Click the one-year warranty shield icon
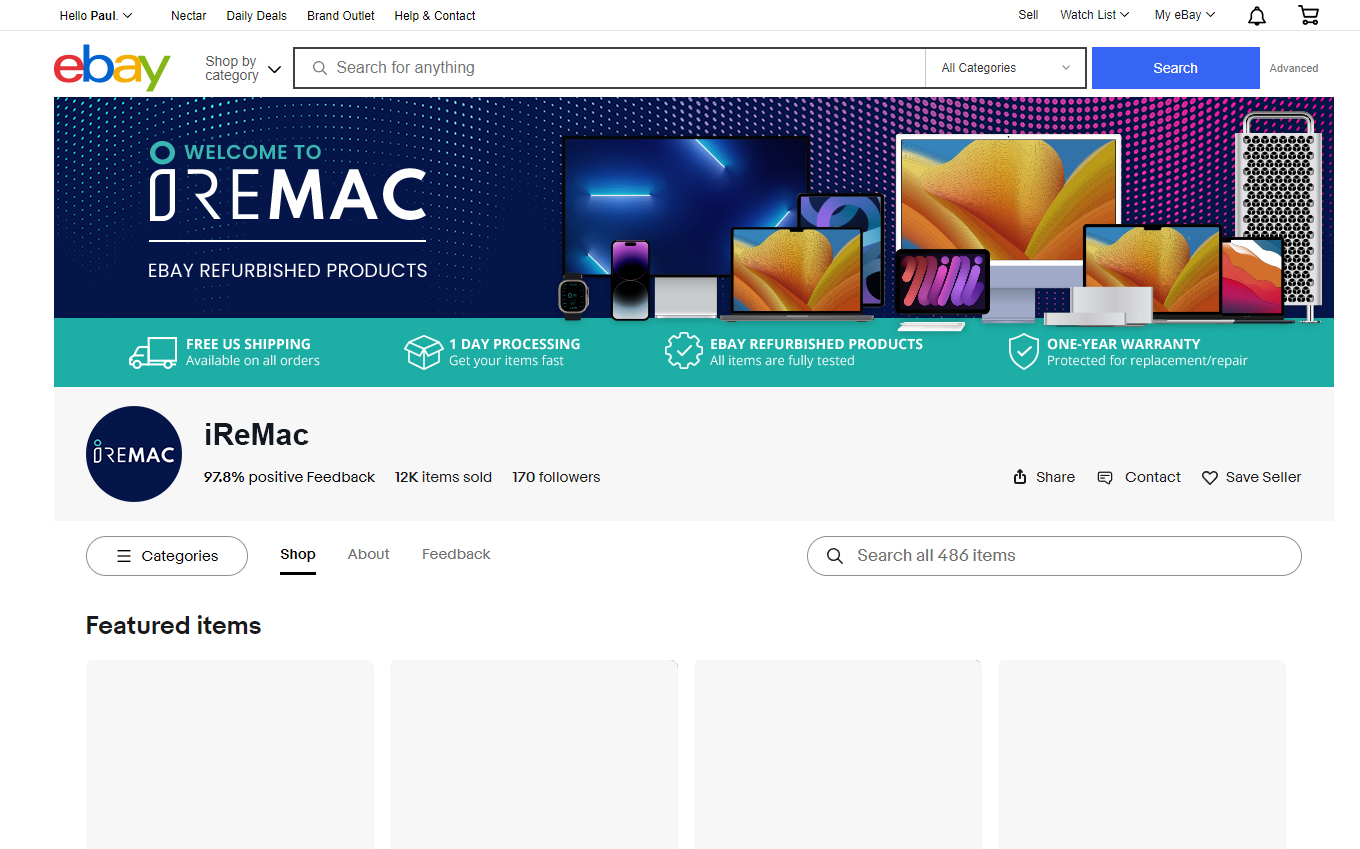Viewport: 1360px width, 849px height. [x=1023, y=352]
